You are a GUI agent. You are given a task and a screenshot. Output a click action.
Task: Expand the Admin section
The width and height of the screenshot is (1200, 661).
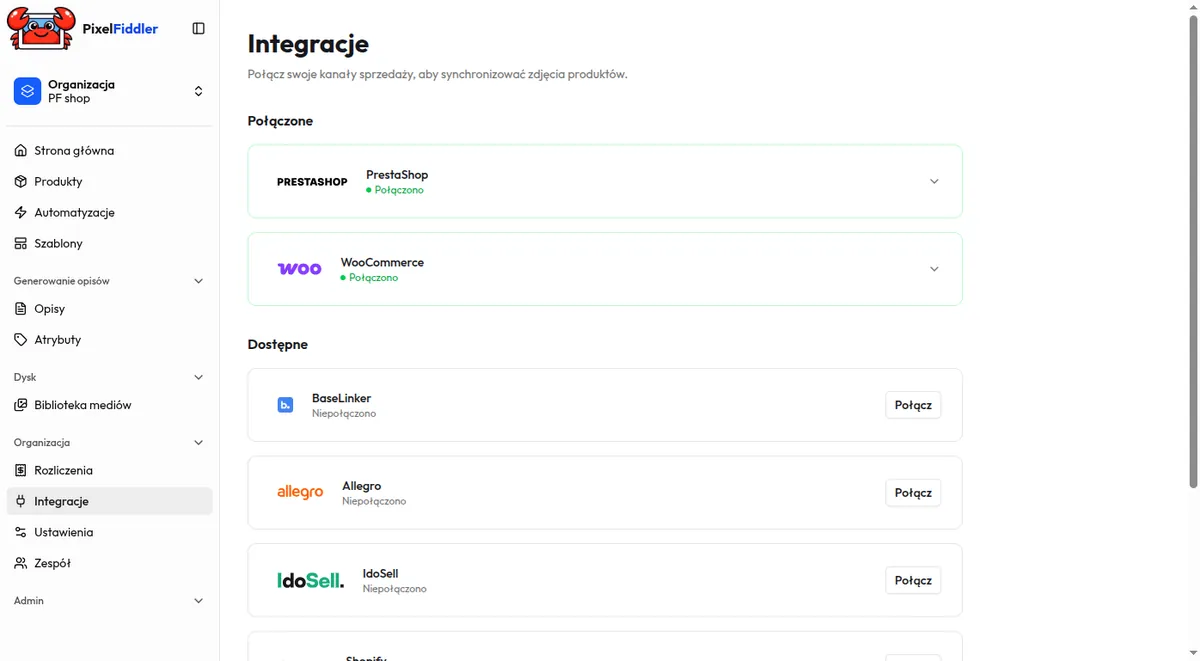pyautogui.click(x=198, y=601)
